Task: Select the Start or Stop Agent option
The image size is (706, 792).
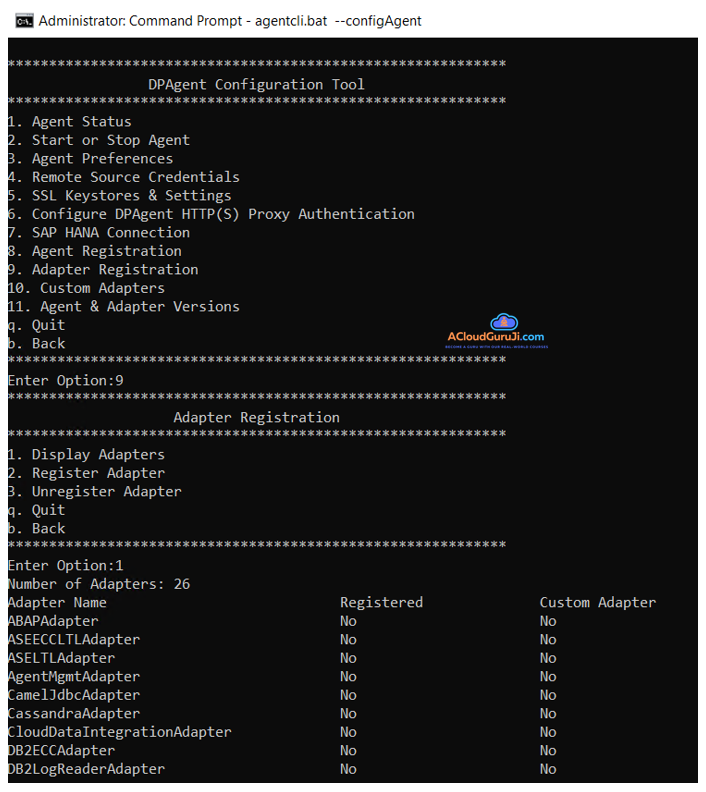Action: click(98, 140)
